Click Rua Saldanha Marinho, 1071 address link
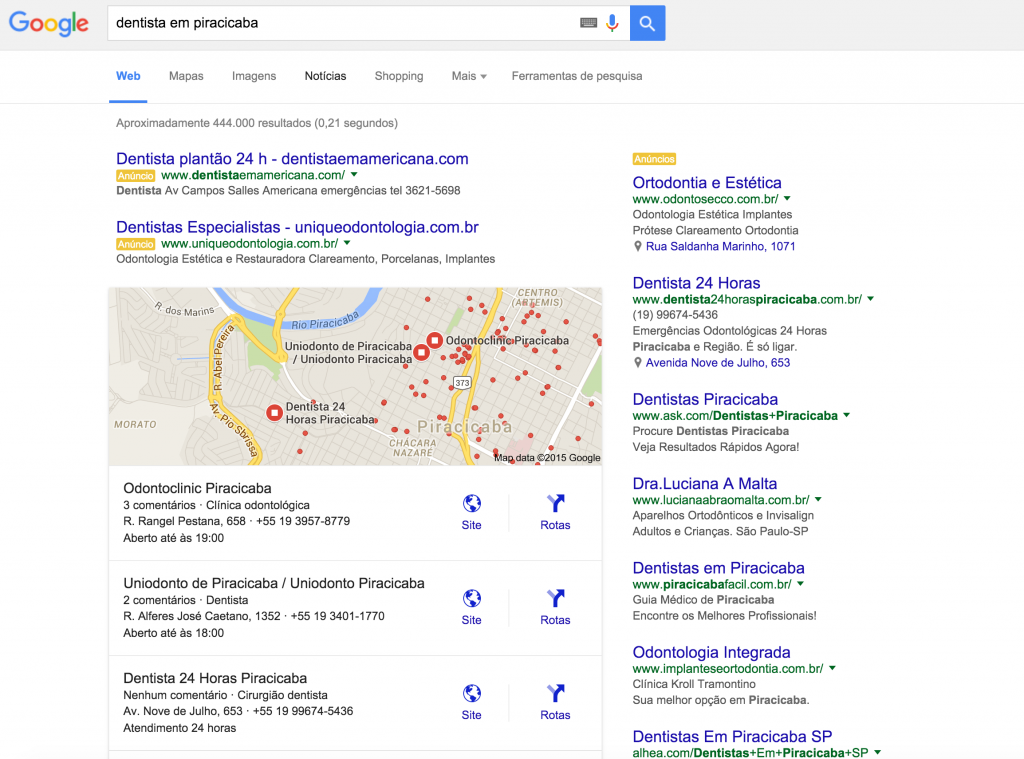Image resolution: width=1024 pixels, height=759 pixels. [720, 246]
